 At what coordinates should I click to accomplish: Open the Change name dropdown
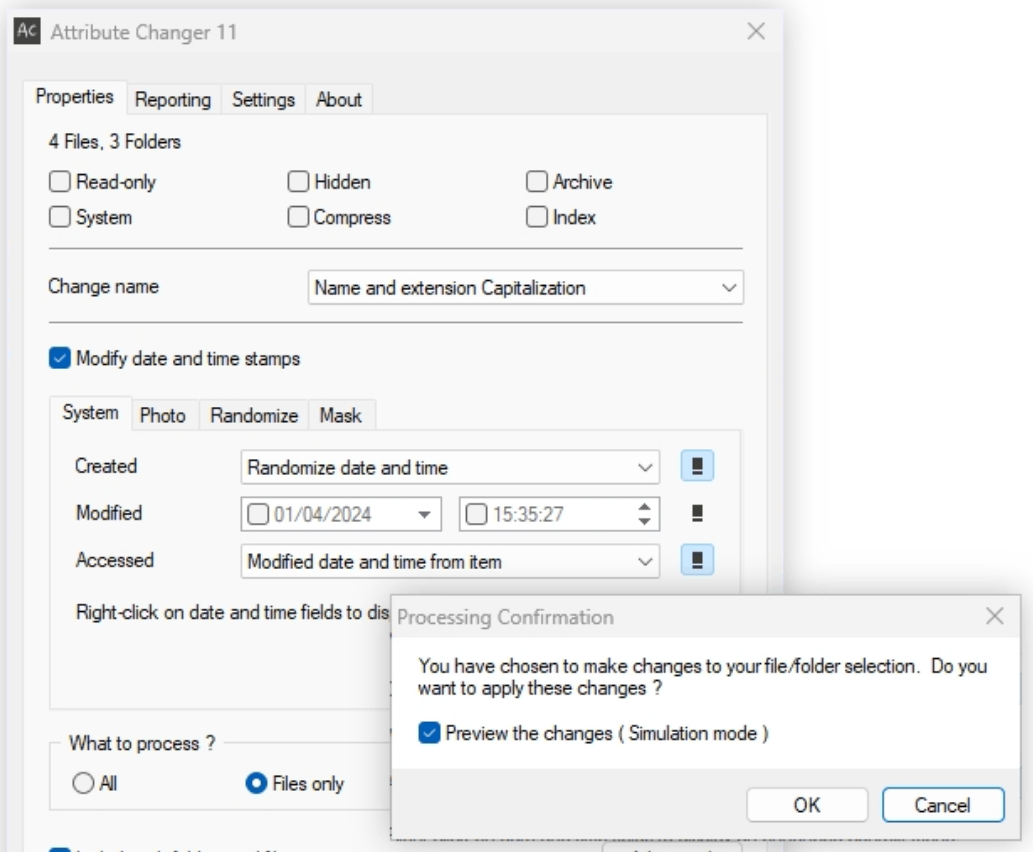526,287
